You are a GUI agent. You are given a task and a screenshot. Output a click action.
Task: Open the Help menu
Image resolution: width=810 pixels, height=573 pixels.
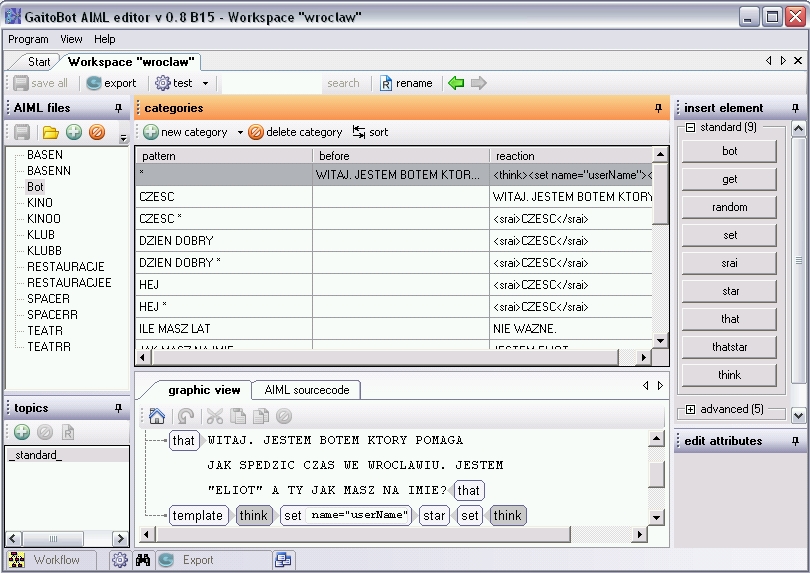pyautogui.click(x=105, y=39)
